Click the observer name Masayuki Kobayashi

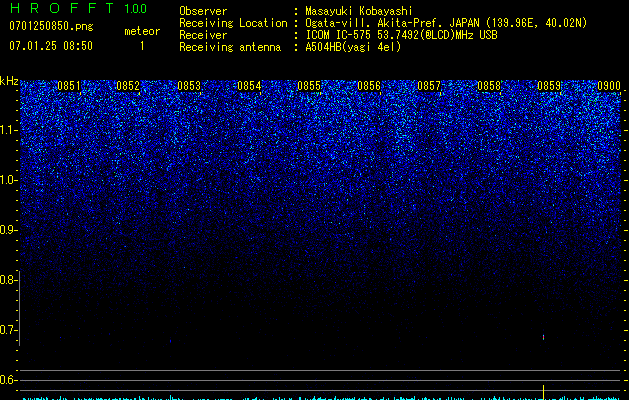pos(359,11)
